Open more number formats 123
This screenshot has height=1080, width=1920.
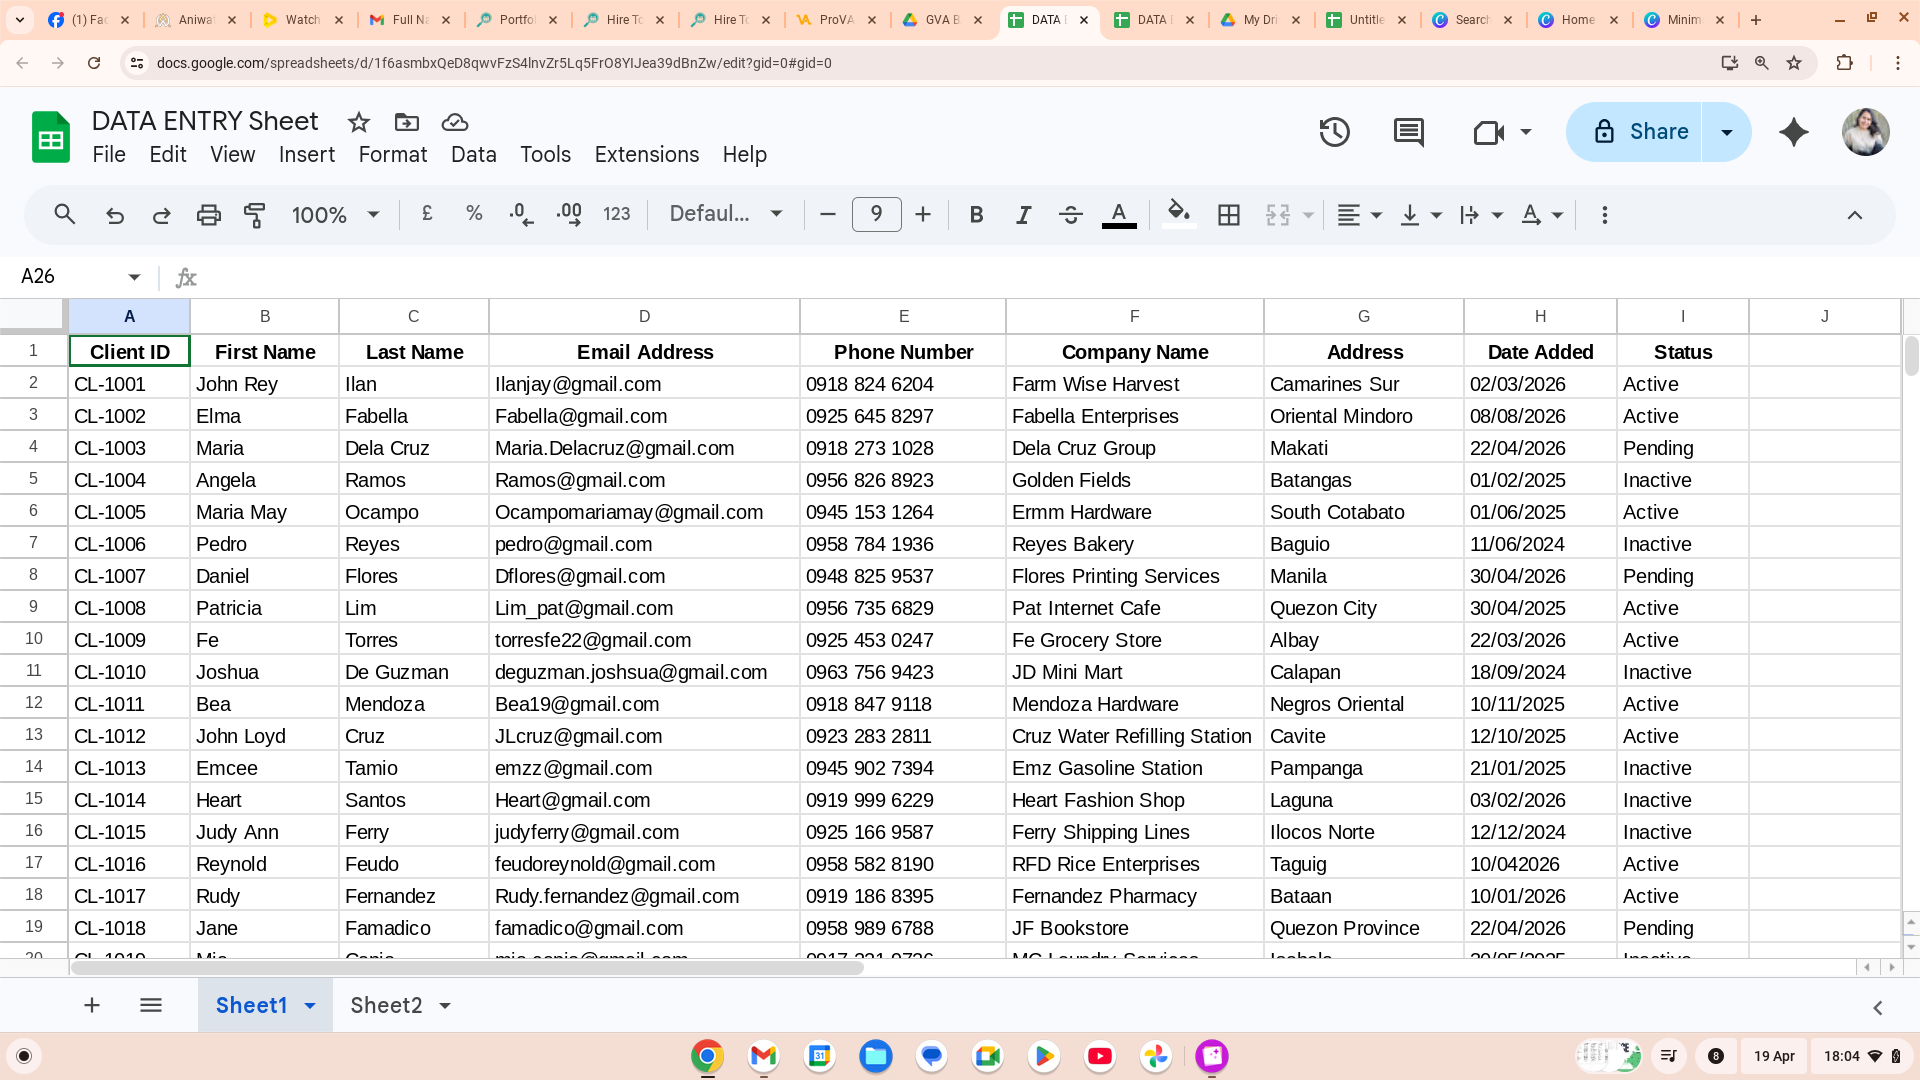617,214
